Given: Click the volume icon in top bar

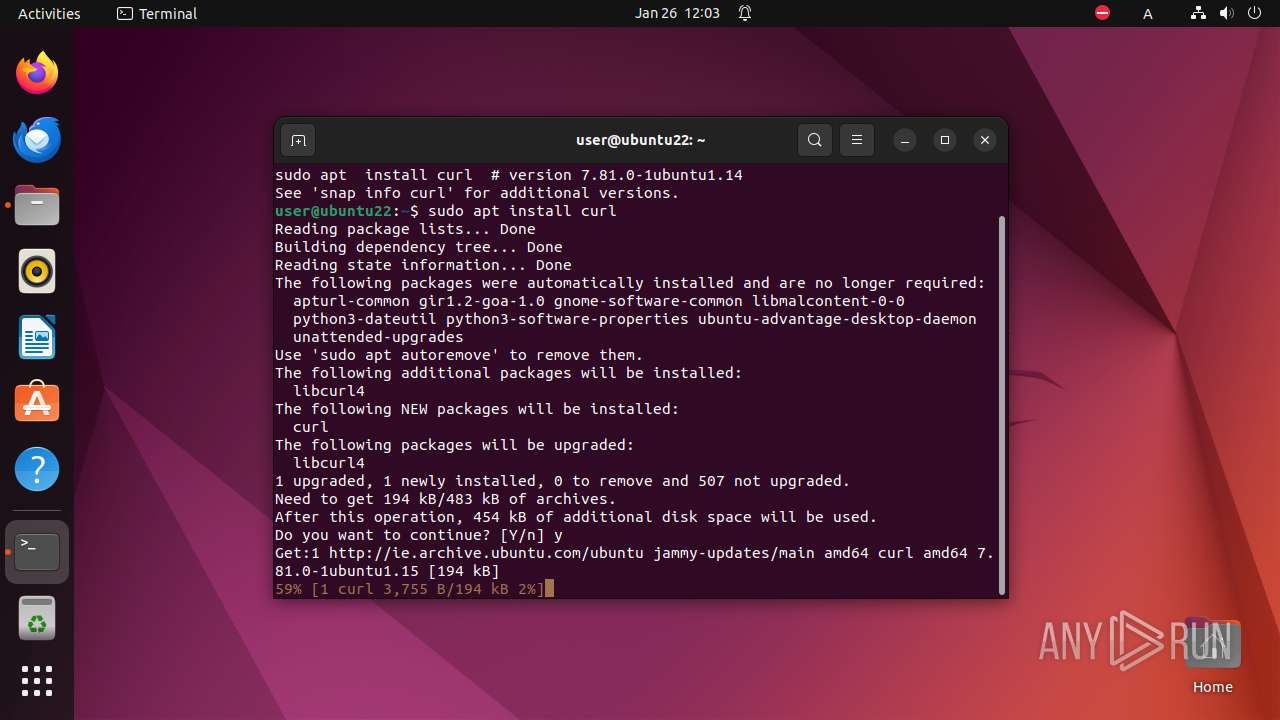Looking at the screenshot, I should click(1226, 13).
